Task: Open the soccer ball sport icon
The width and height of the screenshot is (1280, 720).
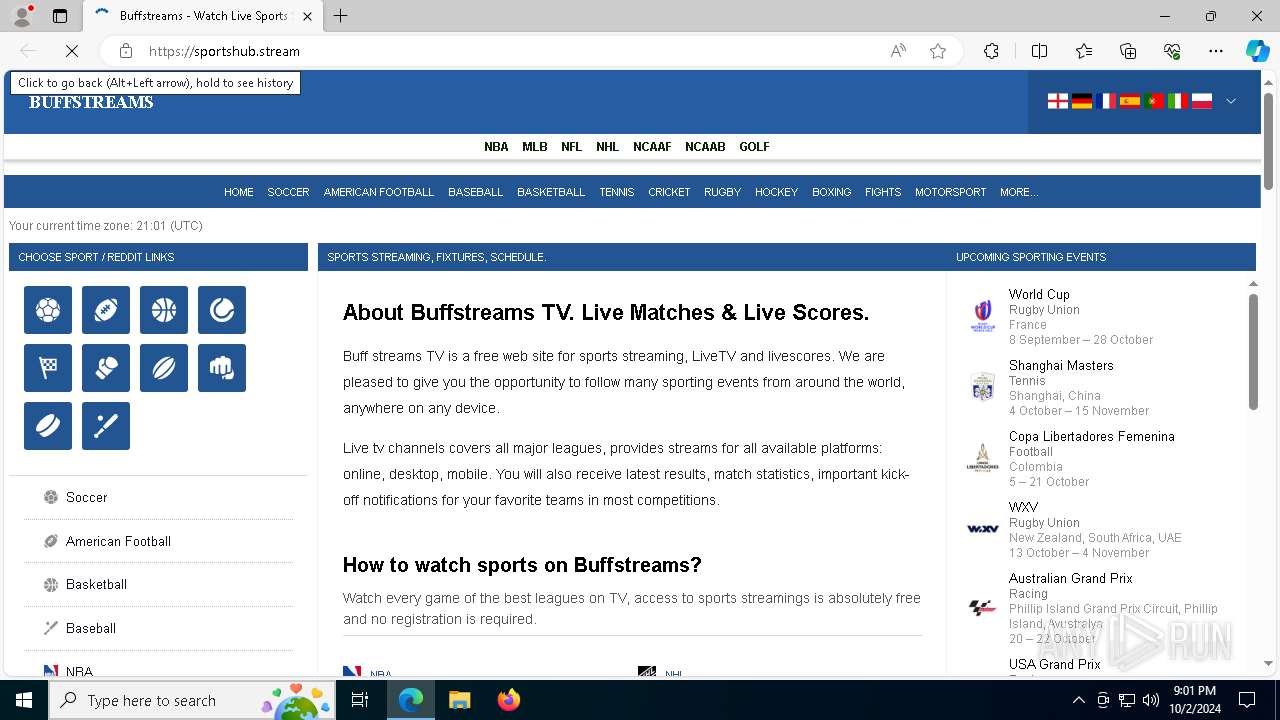Action: point(48,310)
